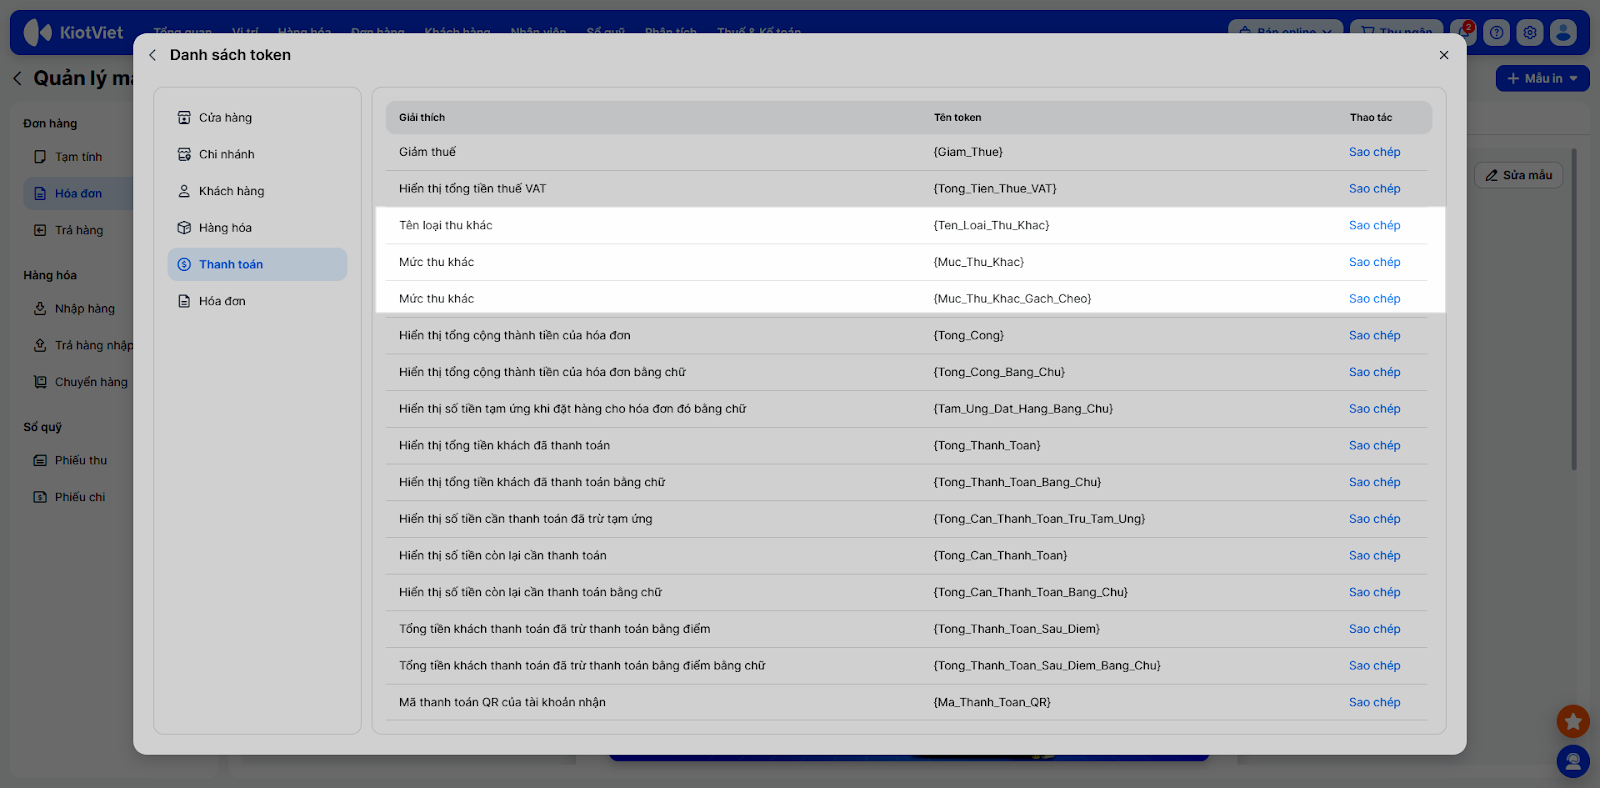Select Hóa đơn icon in background Đơn hàng sidebar

40,194
